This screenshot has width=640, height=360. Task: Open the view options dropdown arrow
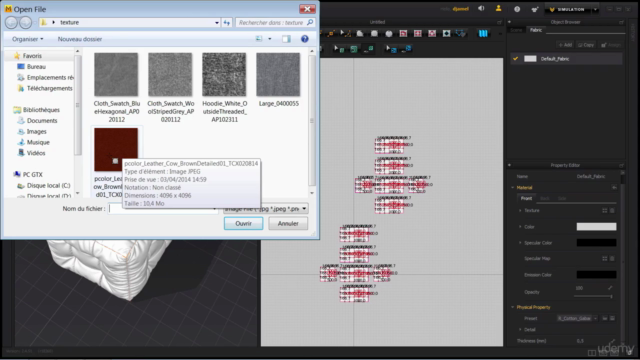[269, 39]
